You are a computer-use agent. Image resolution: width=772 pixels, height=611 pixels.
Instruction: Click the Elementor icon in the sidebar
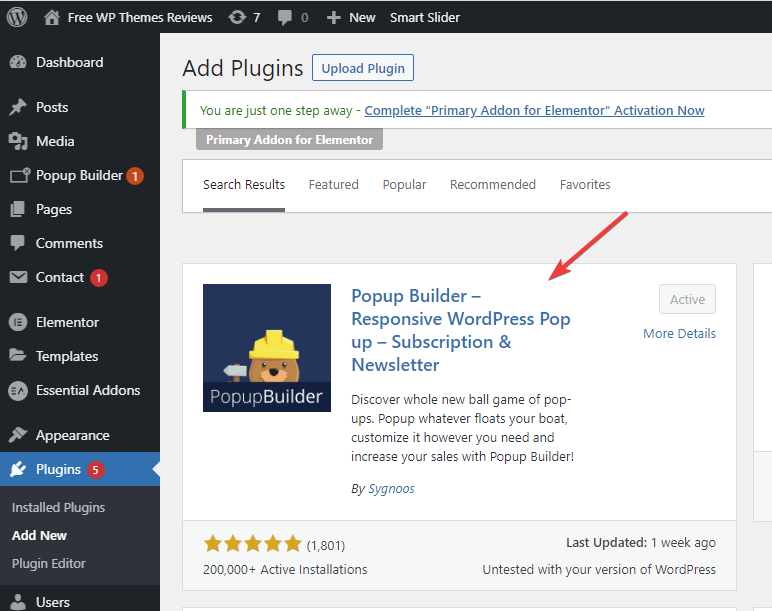click(x=18, y=322)
